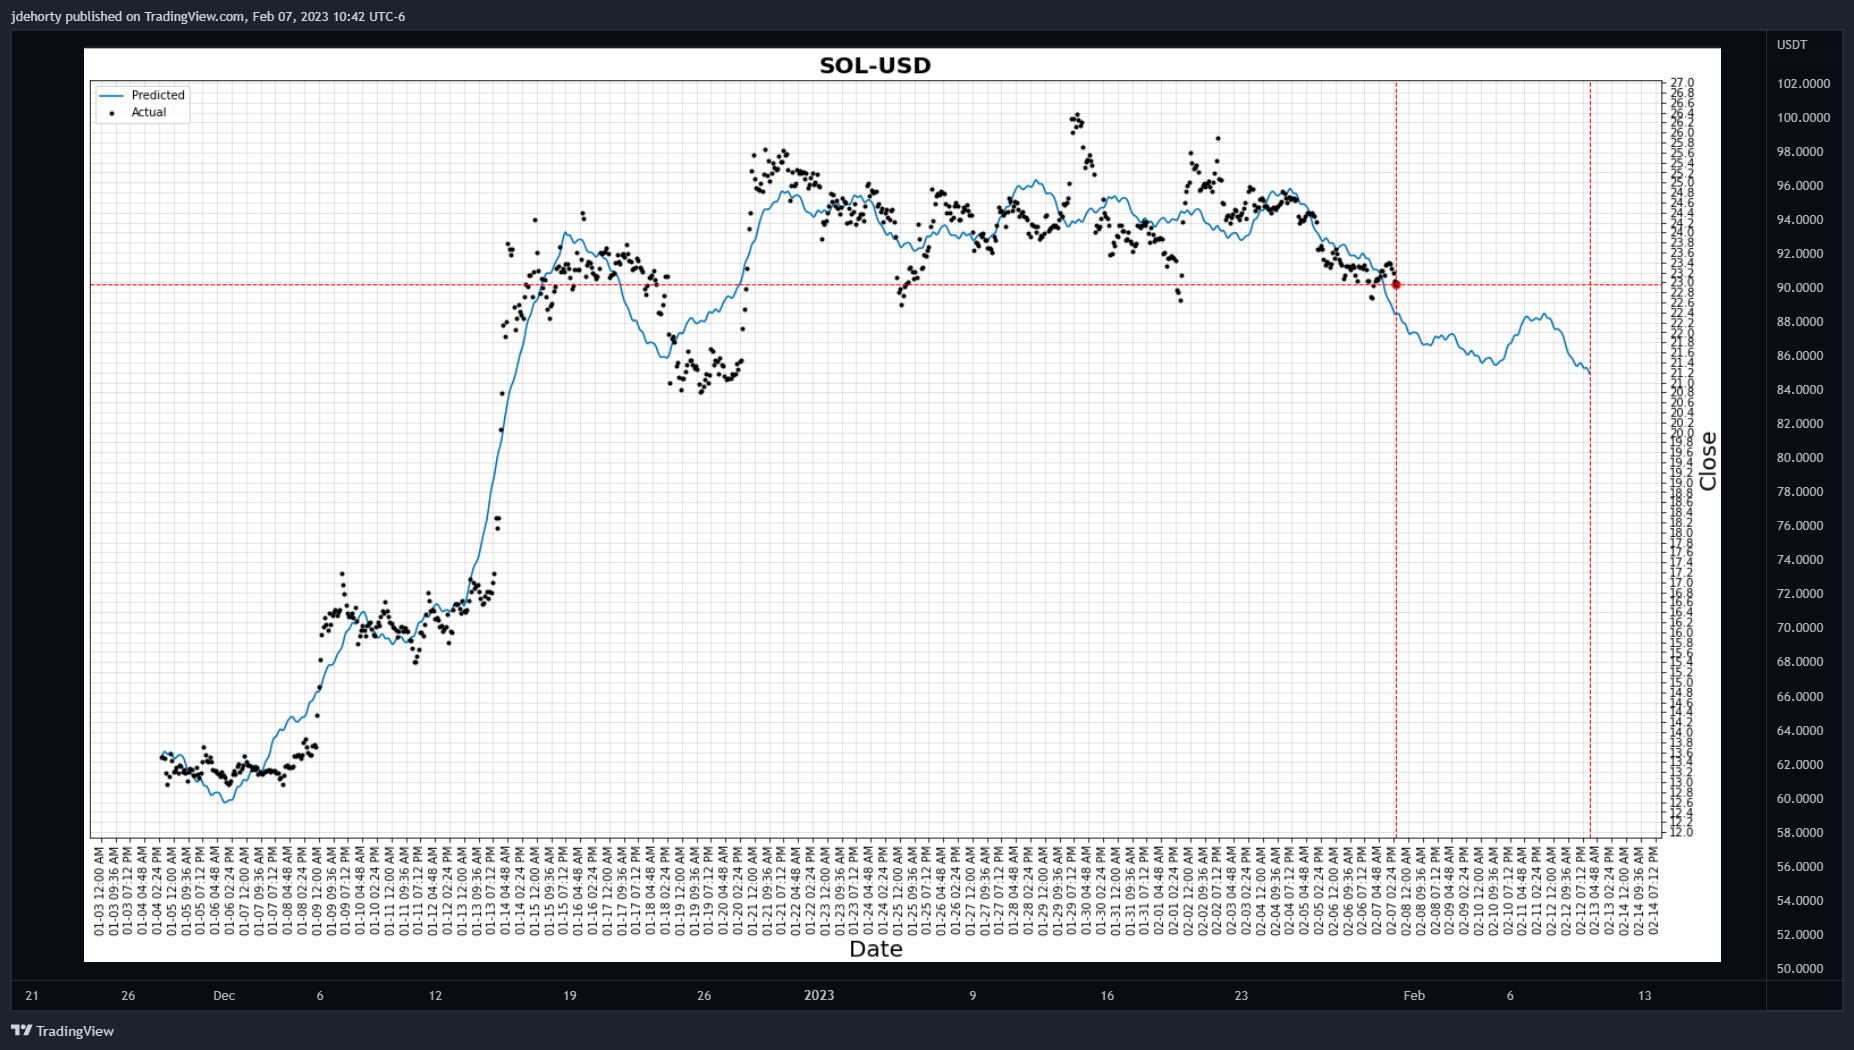Click the 100.0000 price label
Screen dimensions: 1854x1050
click(x=1803, y=117)
